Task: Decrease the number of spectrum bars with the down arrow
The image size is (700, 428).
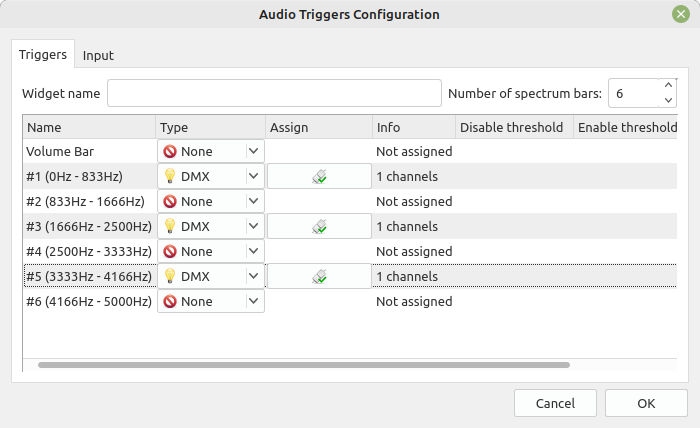Action: (668, 100)
